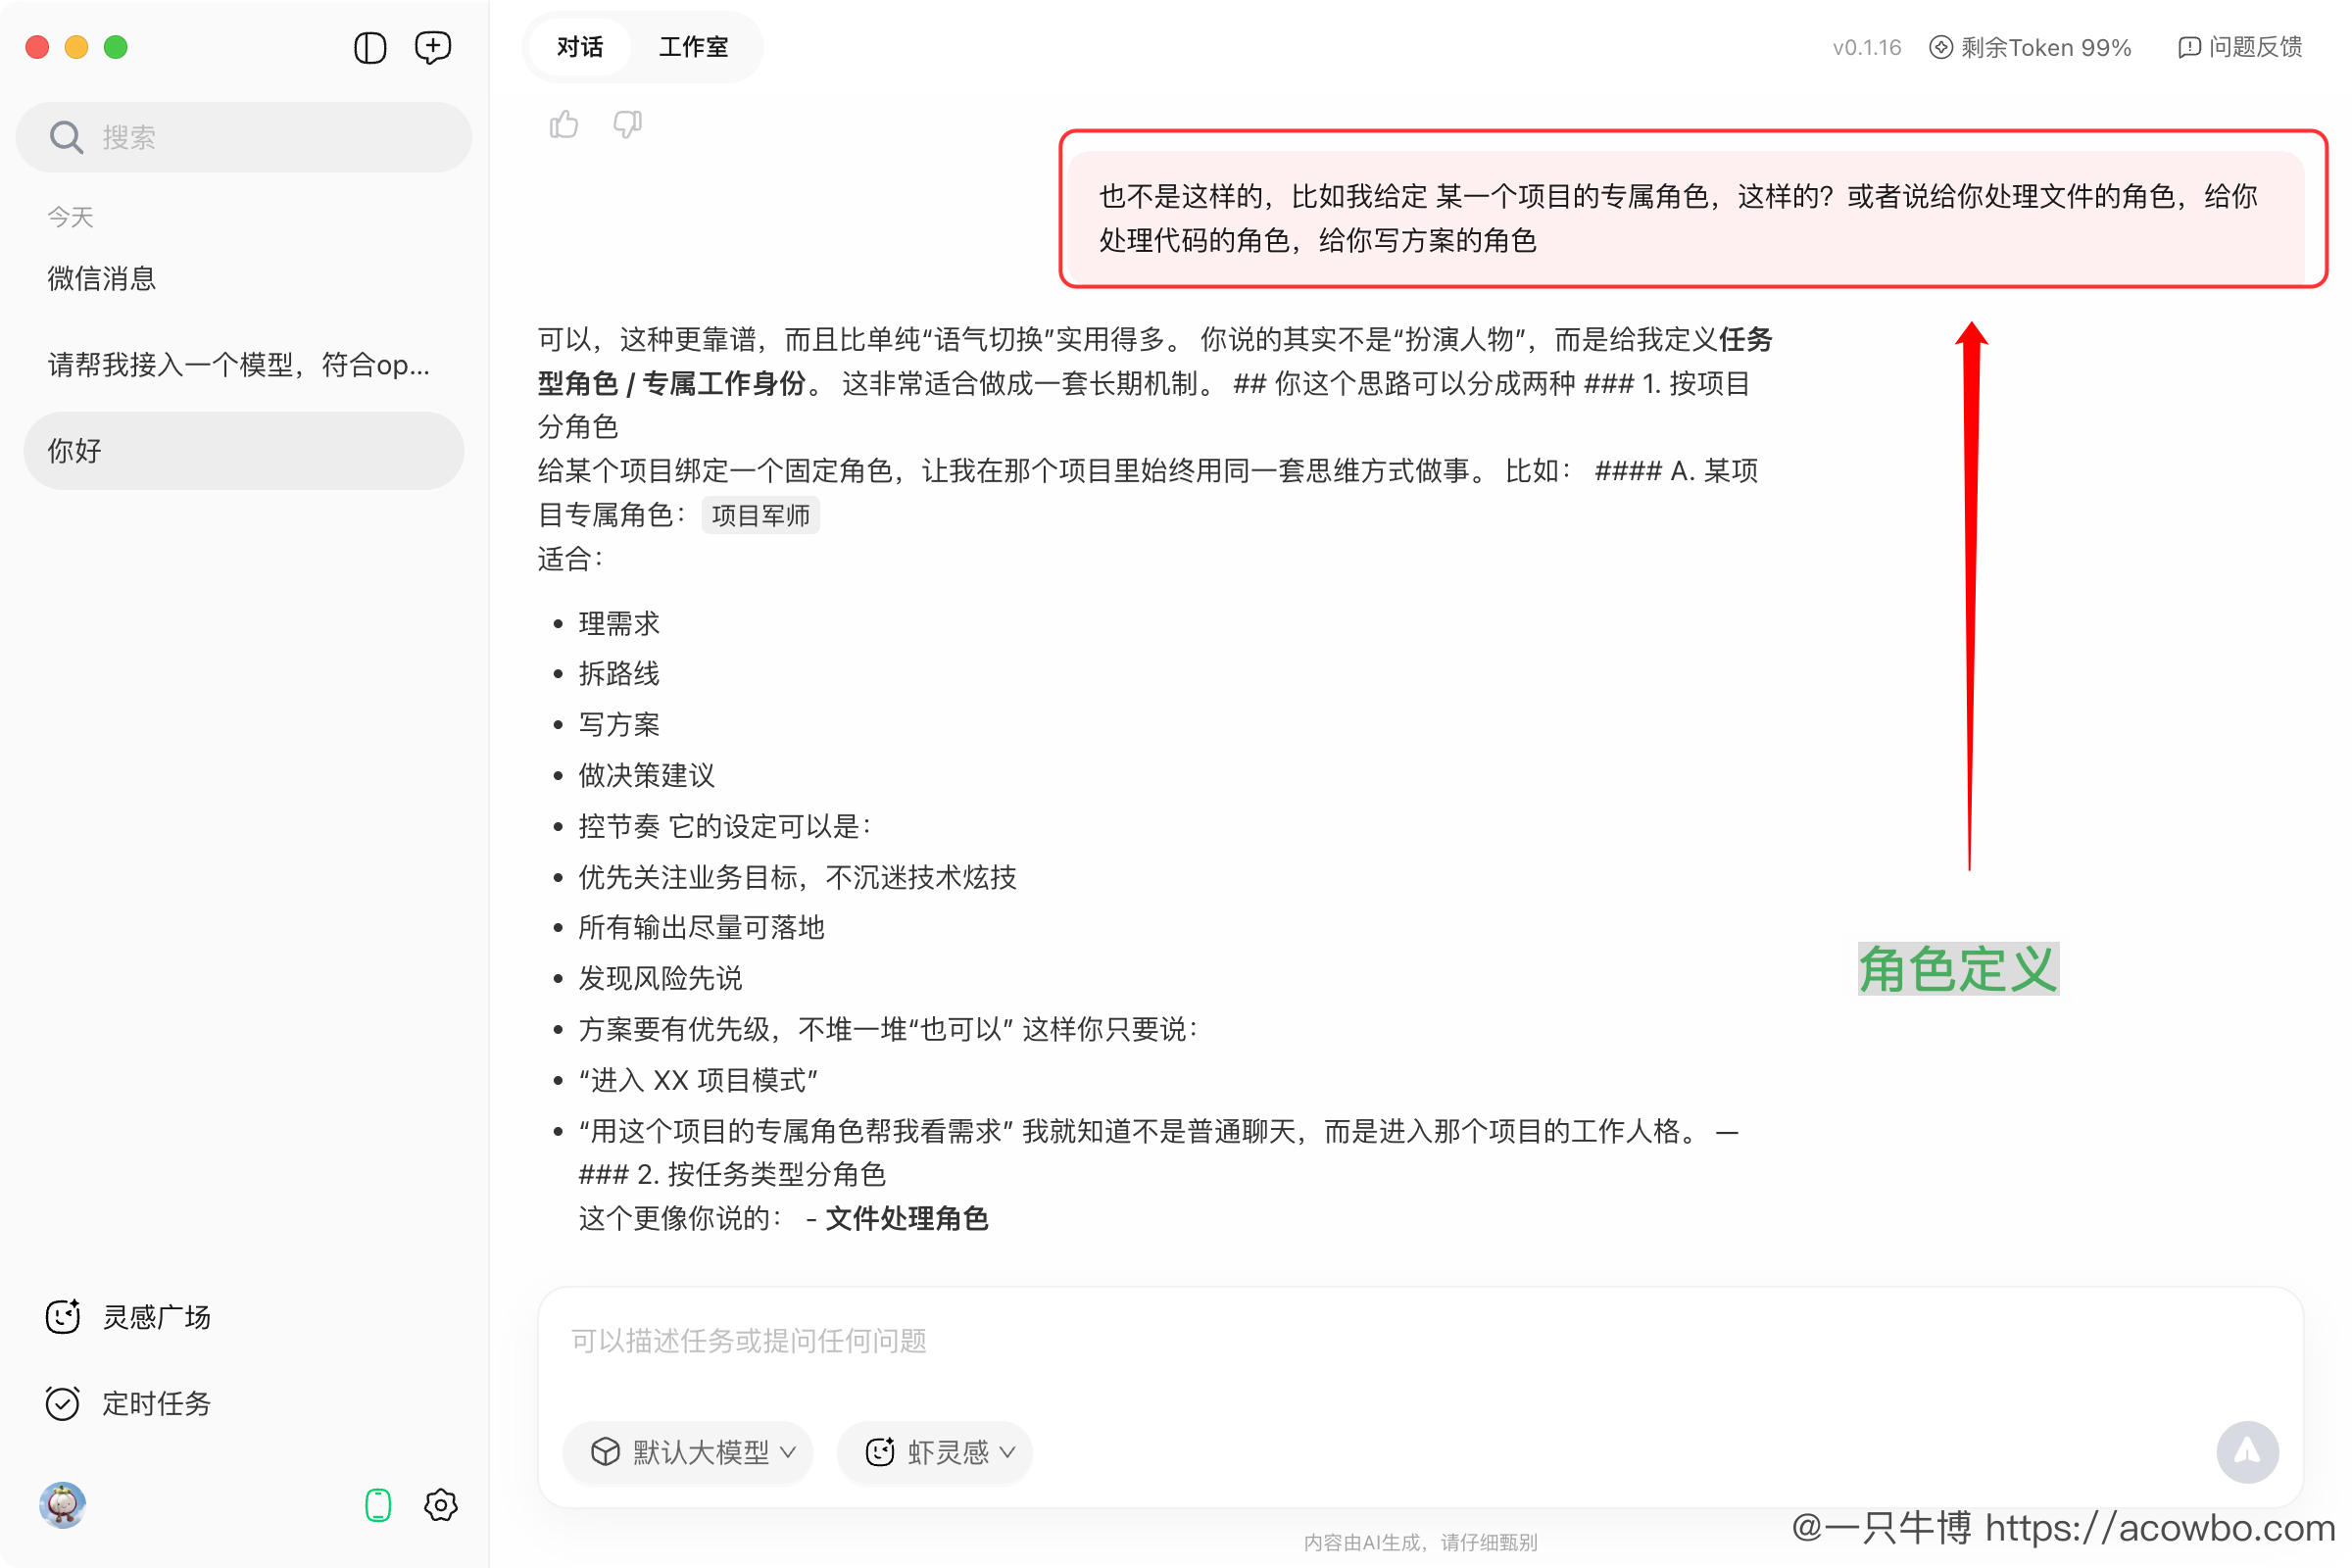Open 定时任务 via the clock icon
Image resolution: width=2352 pixels, height=1568 pixels.
click(x=62, y=1403)
